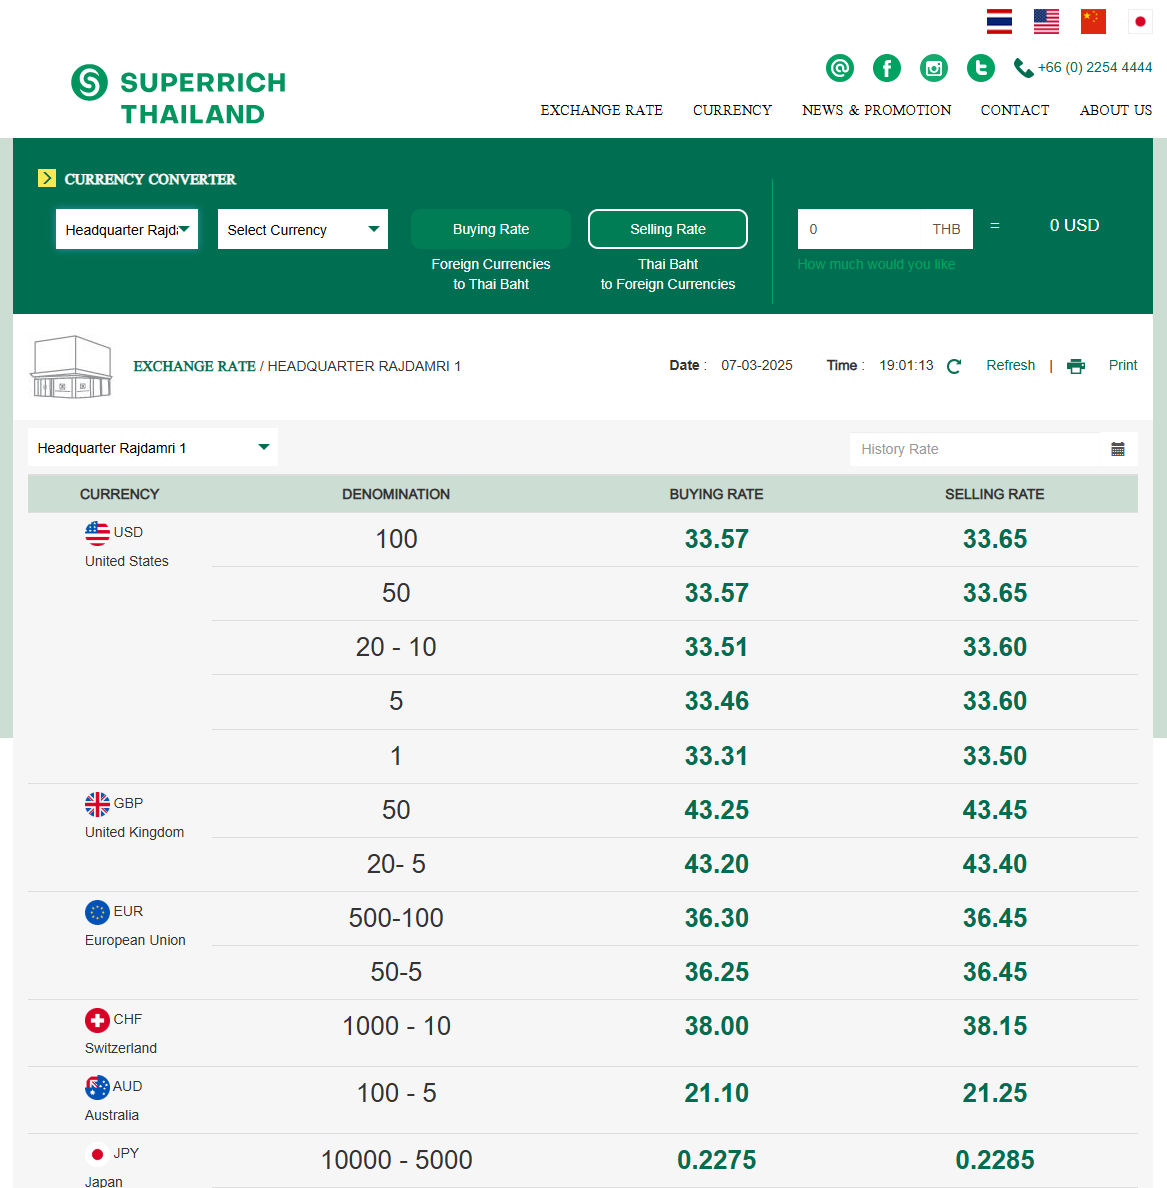Expand the Select Currency dropdown
Viewport: 1167px width, 1188px height.
click(302, 229)
